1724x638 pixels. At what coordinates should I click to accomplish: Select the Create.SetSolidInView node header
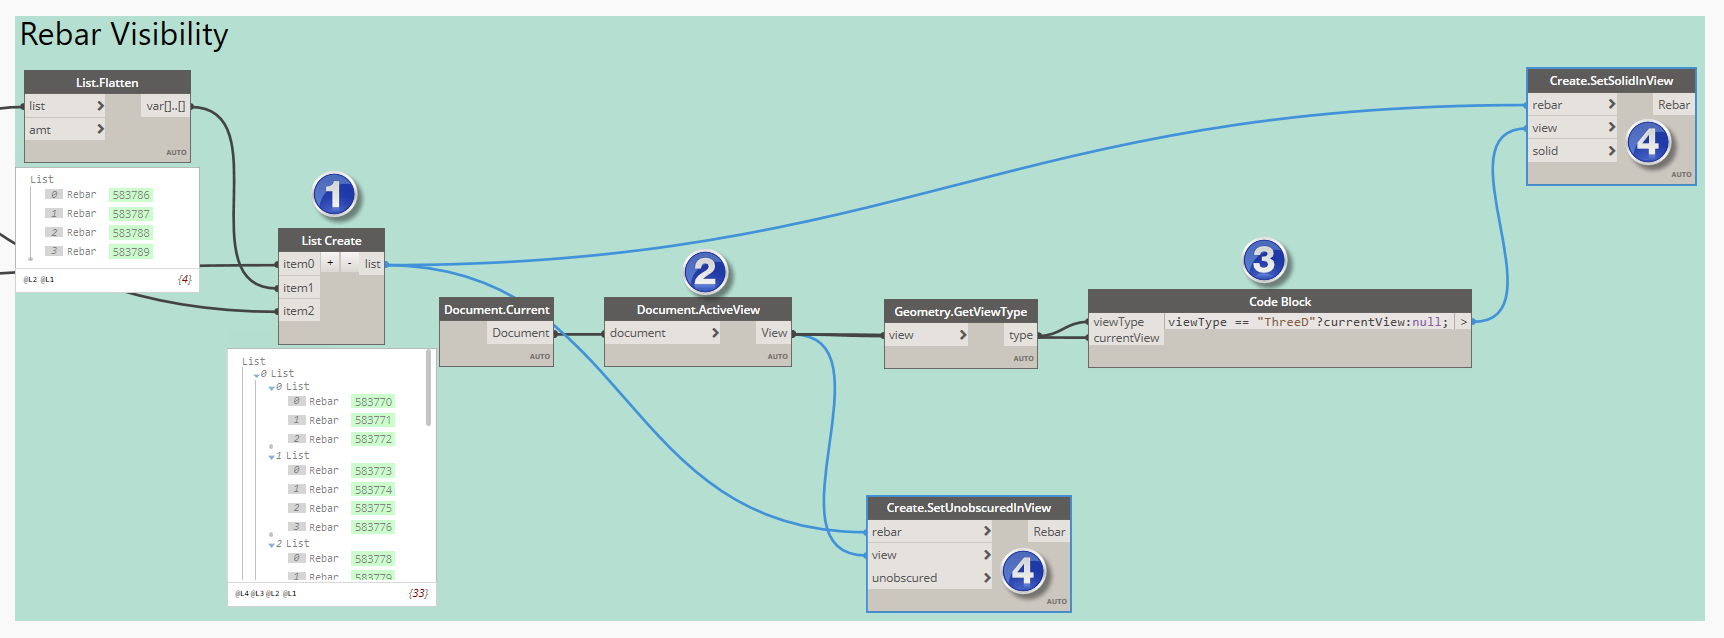coord(1611,80)
